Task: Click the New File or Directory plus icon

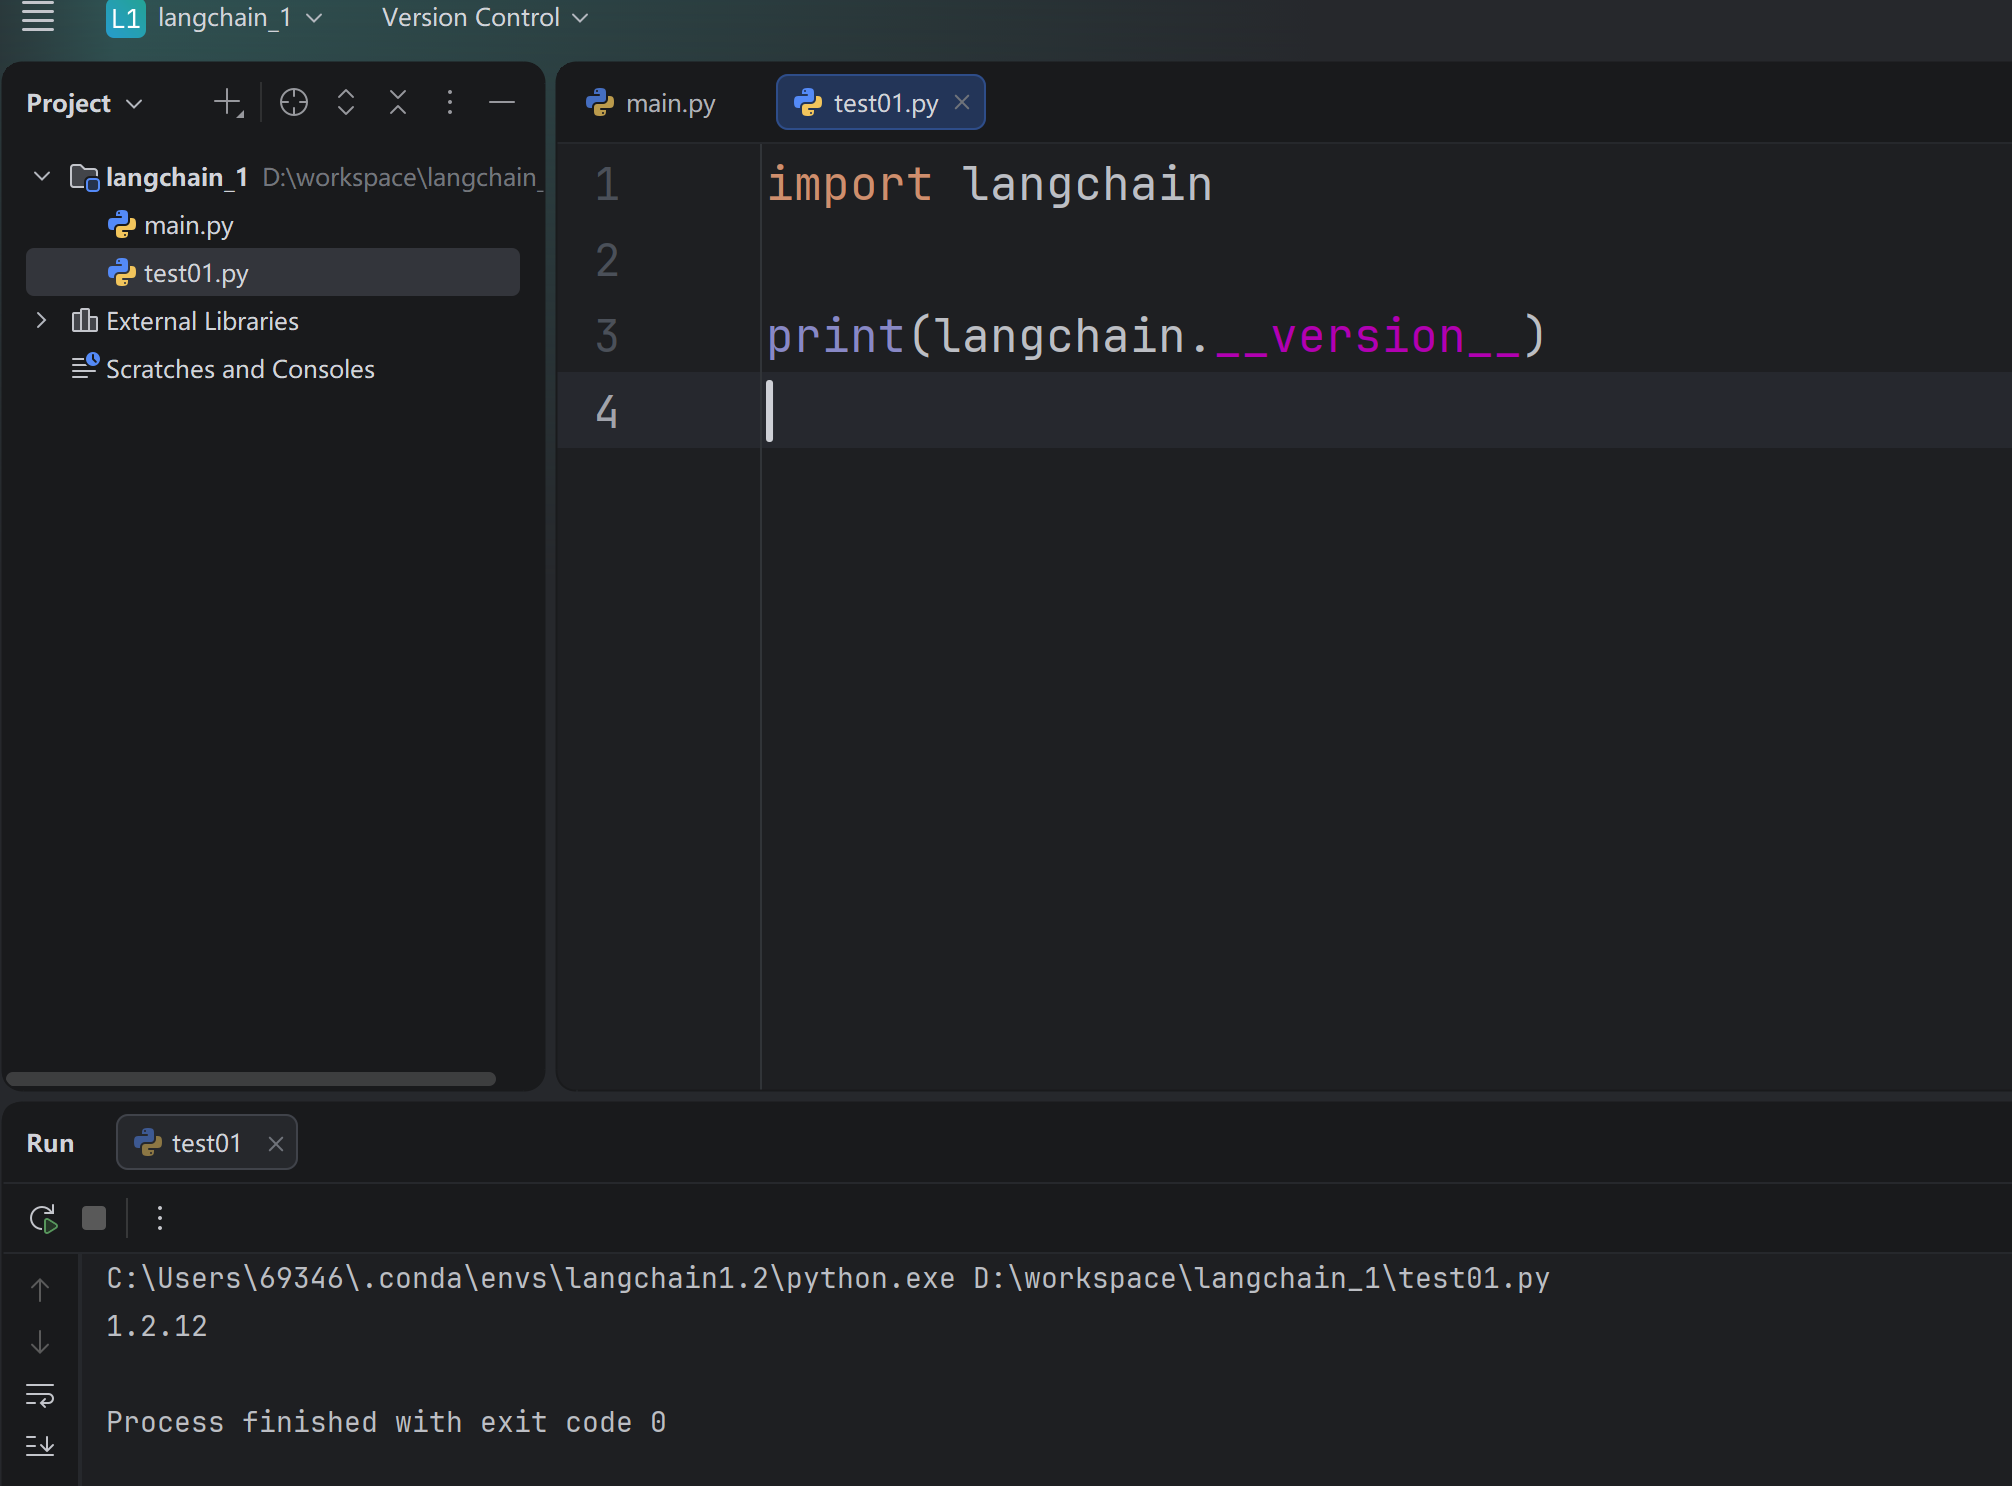Action: pos(228,102)
